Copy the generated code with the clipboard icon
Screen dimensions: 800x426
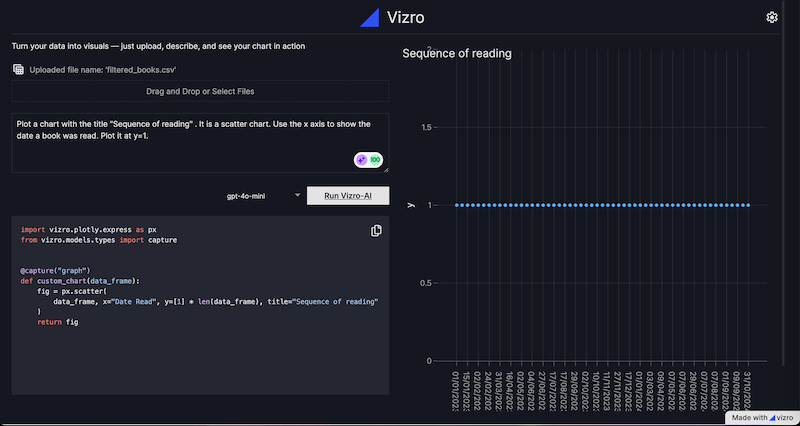click(x=376, y=231)
